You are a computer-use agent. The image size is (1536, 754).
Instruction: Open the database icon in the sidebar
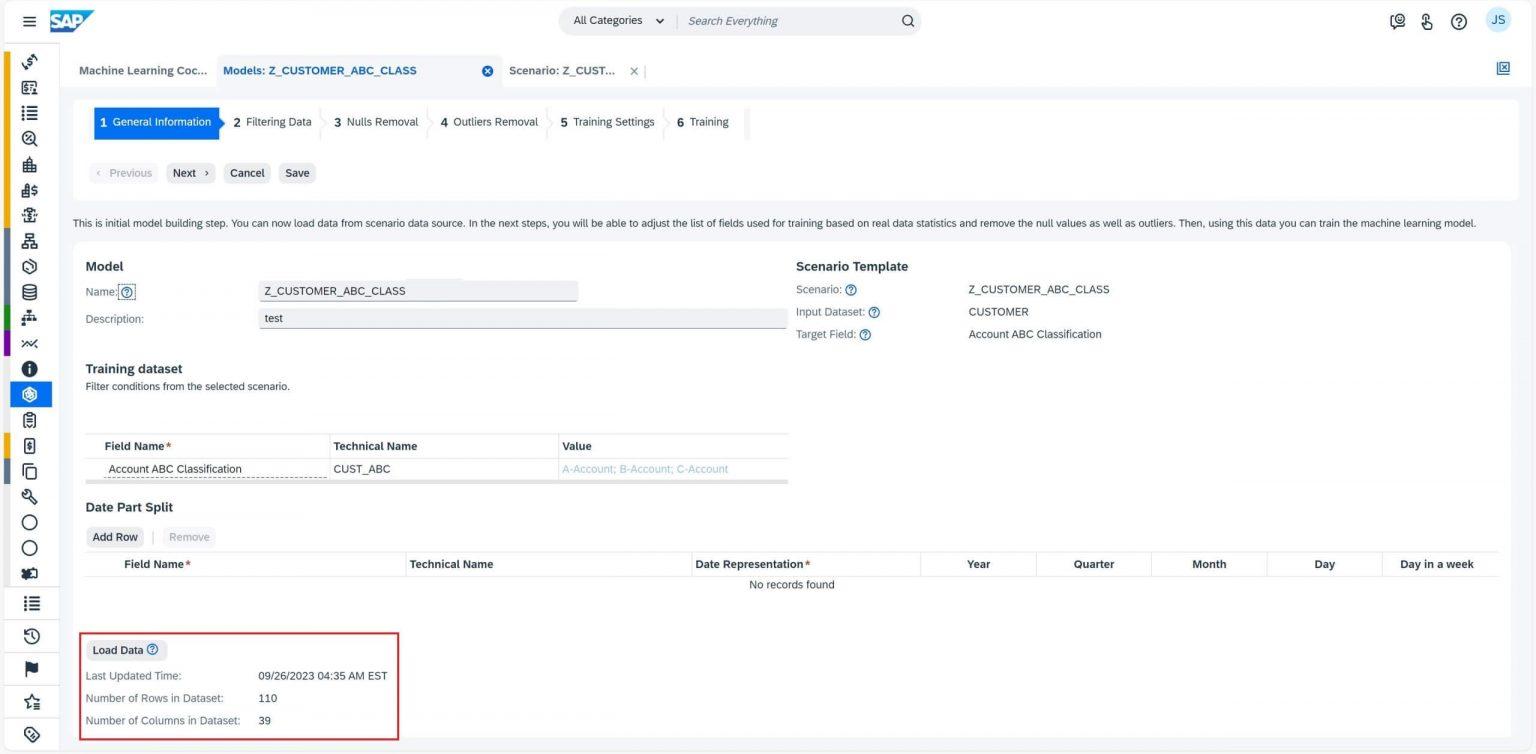coord(29,291)
